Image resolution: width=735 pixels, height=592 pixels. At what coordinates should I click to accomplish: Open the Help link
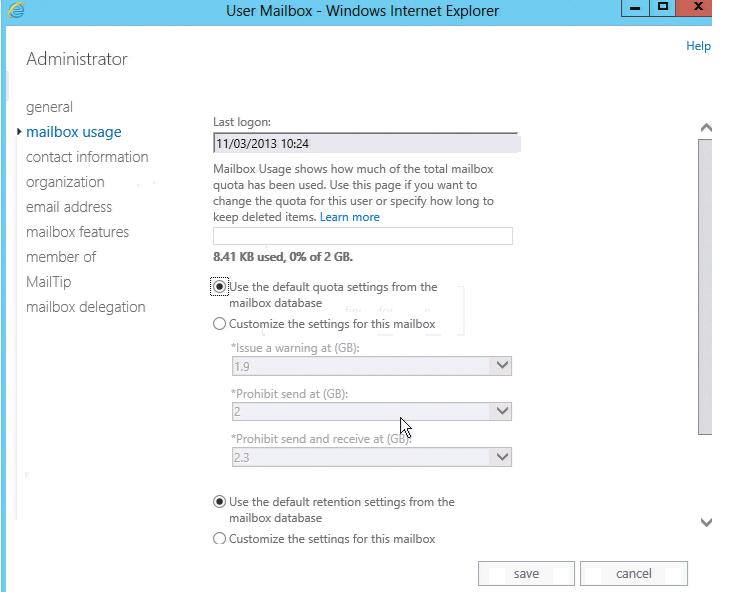pos(698,46)
